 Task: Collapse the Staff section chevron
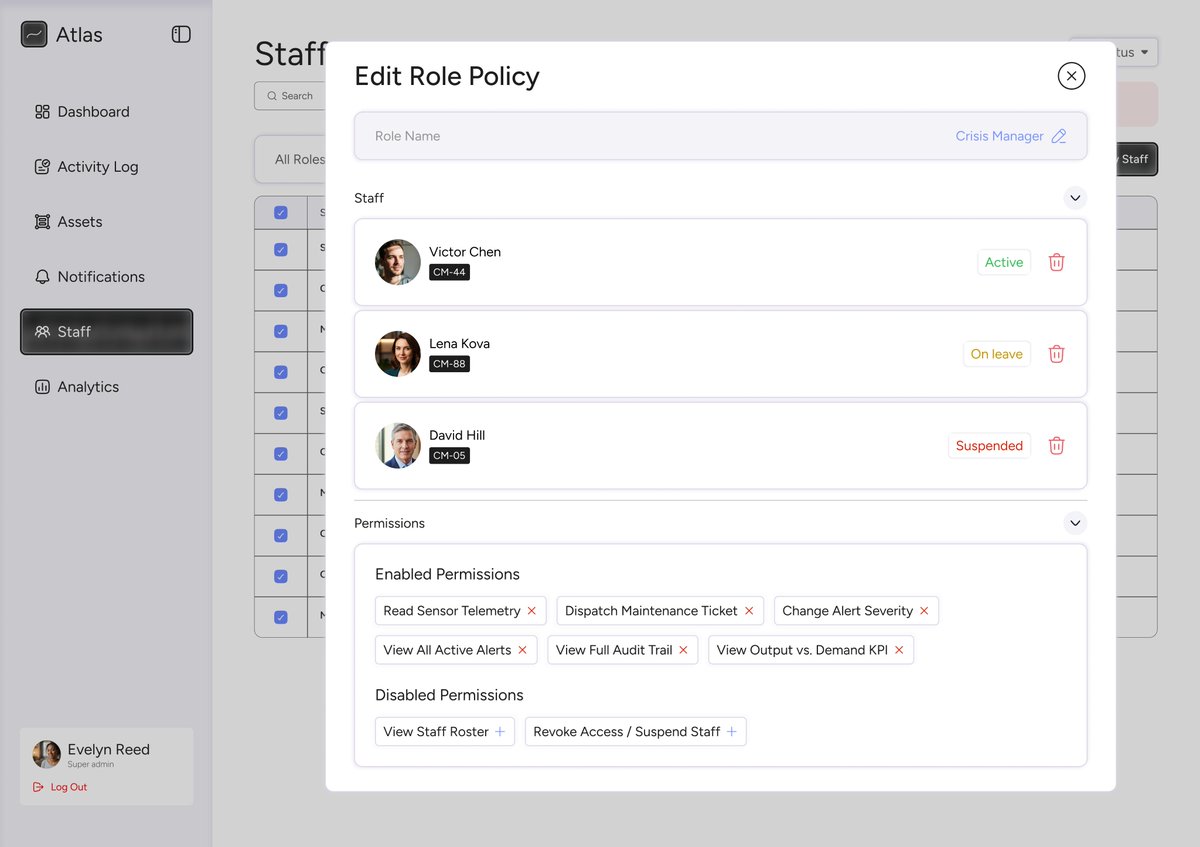[1075, 197]
